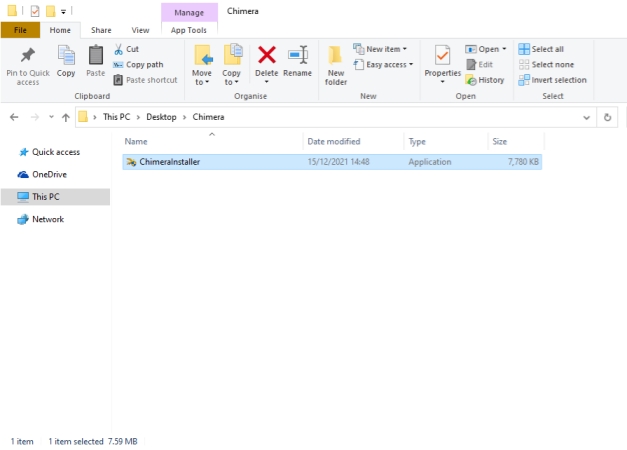Click Paste shortcut option

tap(145, 80)
